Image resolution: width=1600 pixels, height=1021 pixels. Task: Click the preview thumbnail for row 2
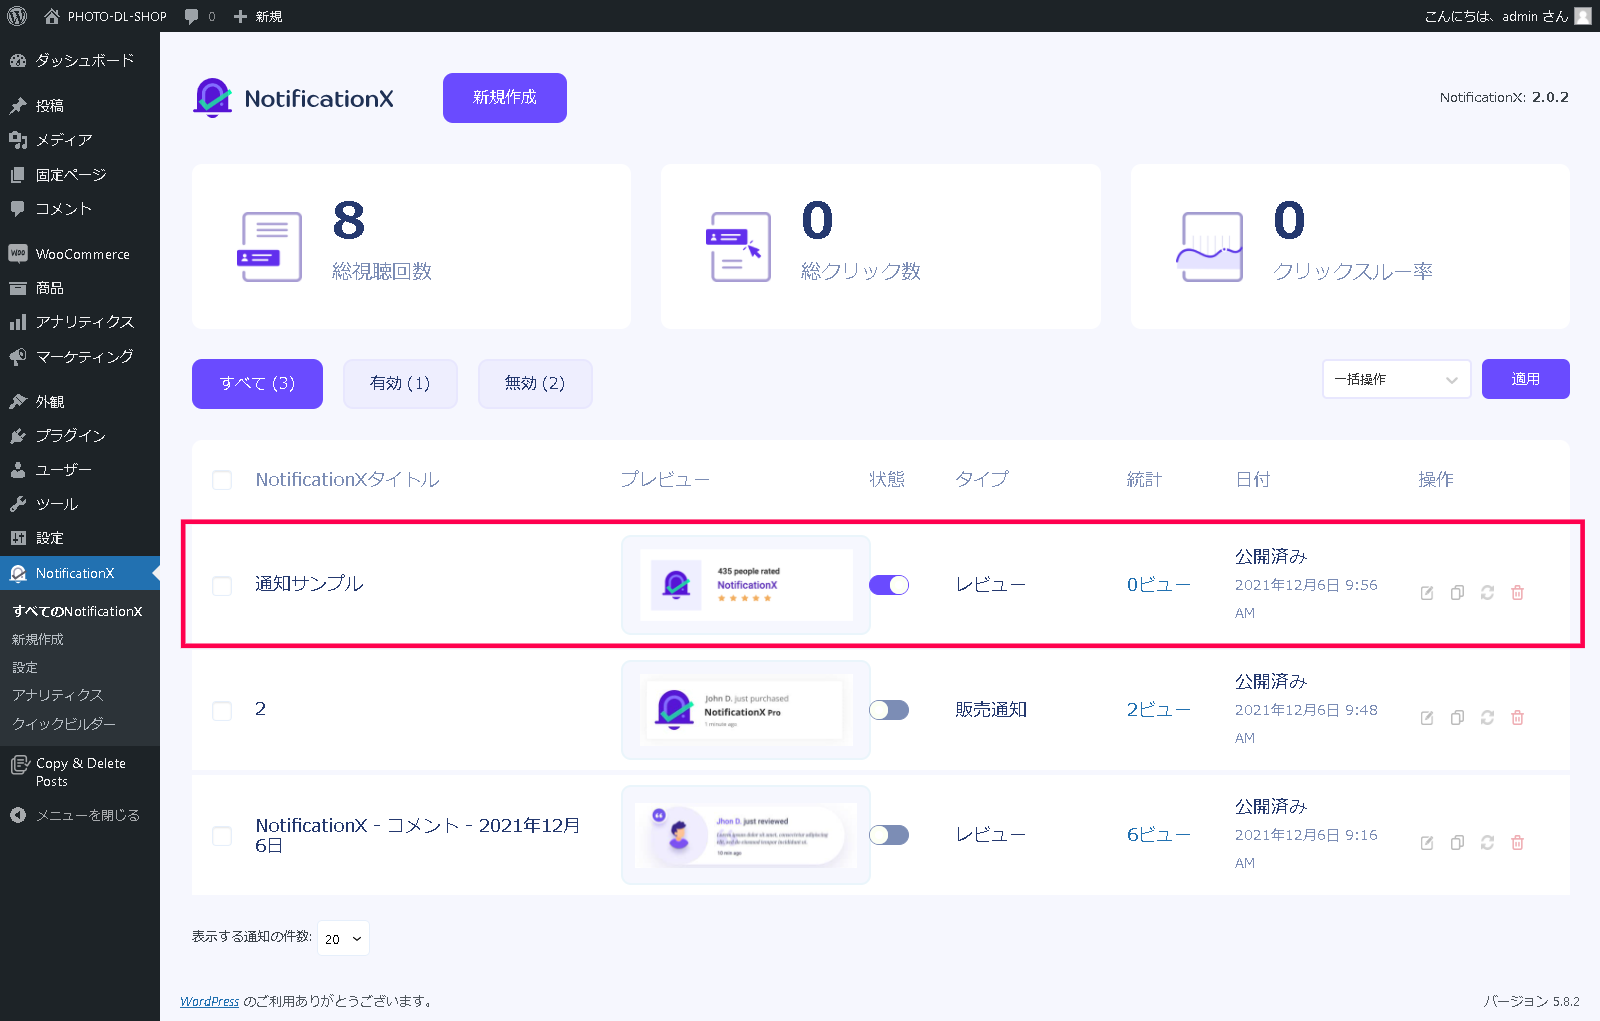pyautogui.click(x=746, y=710)
